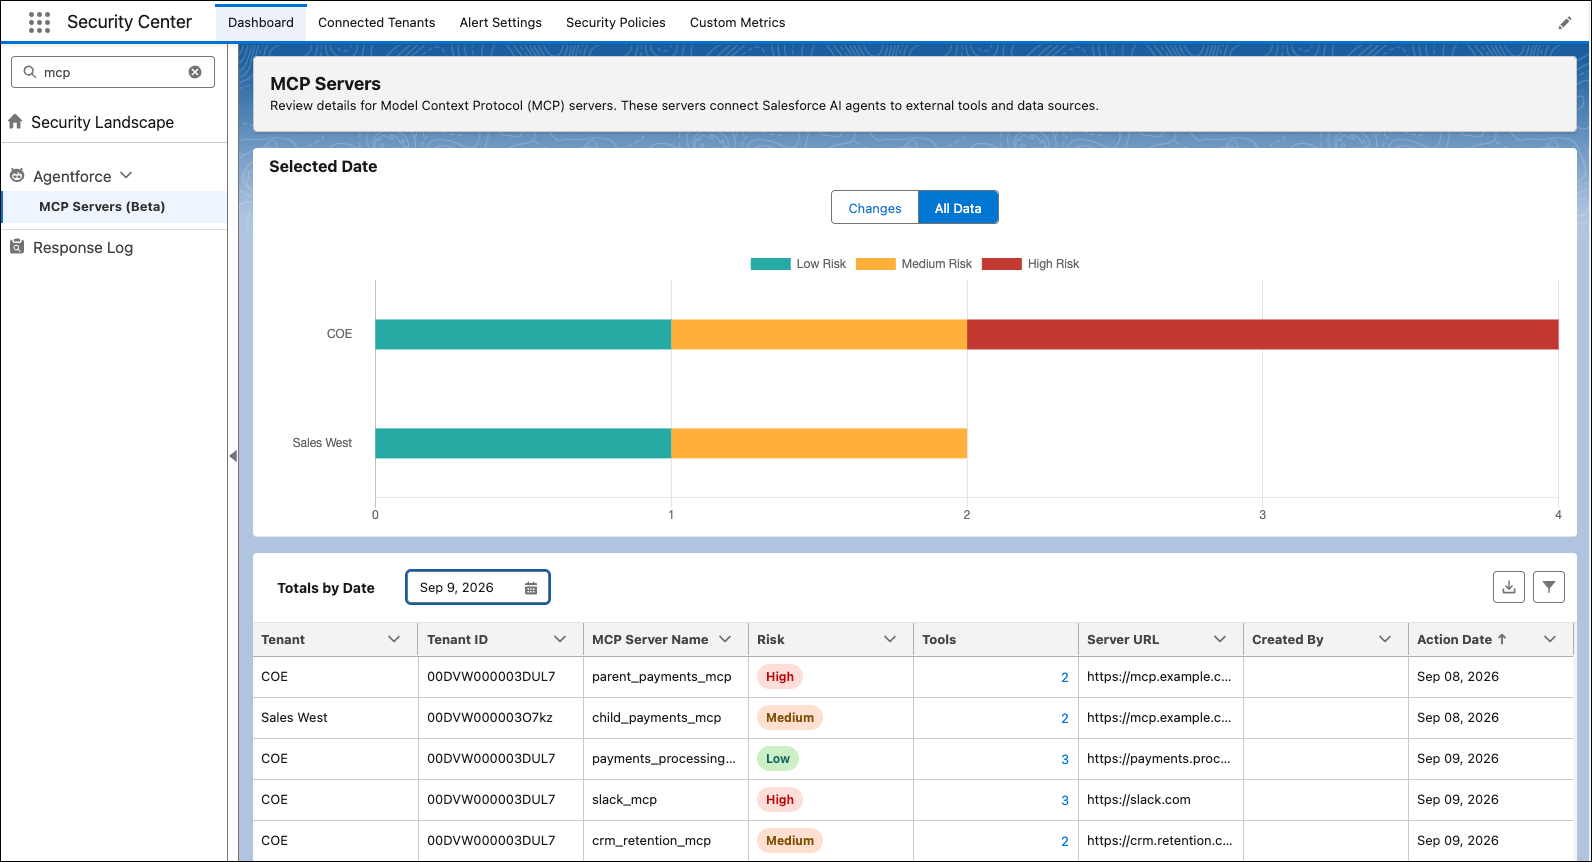Click the download table data icon
Viewport: 1592px width, 862px height.
(1509, 587)
